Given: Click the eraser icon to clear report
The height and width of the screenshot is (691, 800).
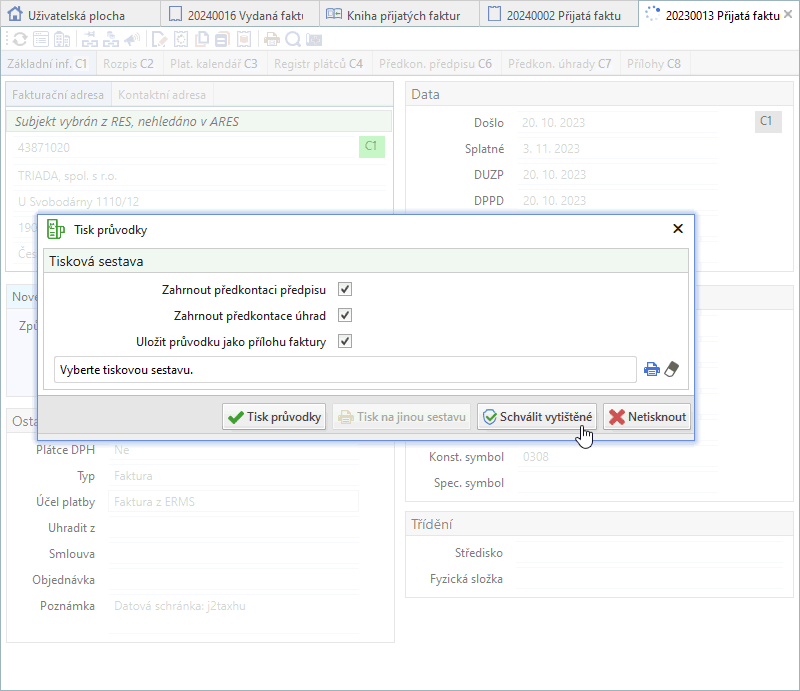Looking at the screenshot, I should 671,369.
